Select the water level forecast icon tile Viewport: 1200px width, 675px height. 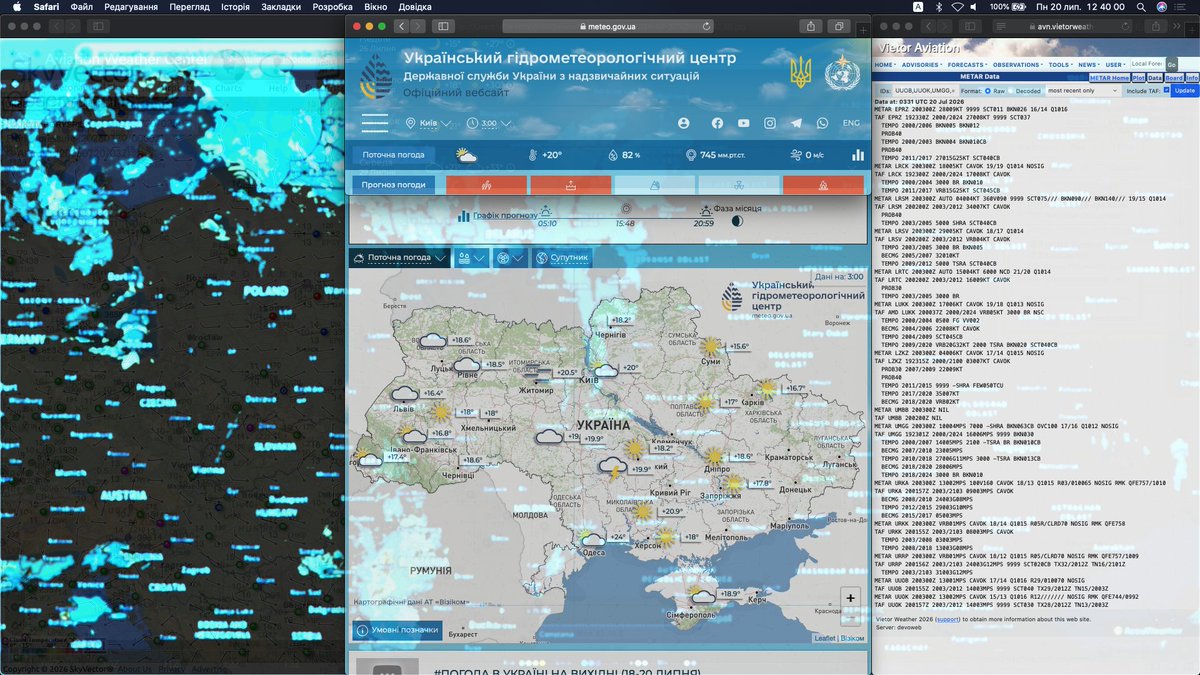pos(570,185)
